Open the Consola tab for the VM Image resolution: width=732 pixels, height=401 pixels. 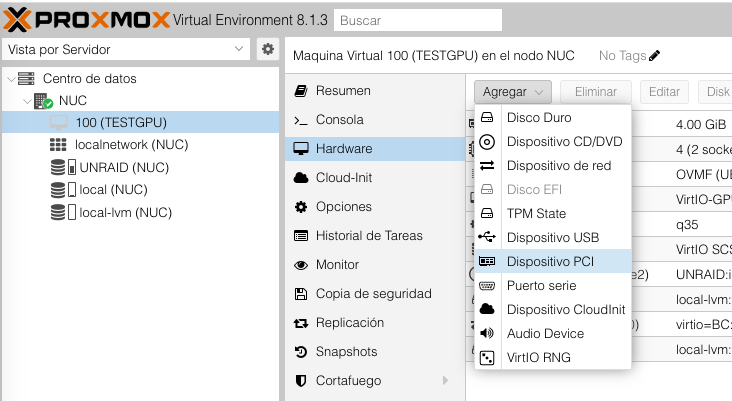[x=339, y=120]
